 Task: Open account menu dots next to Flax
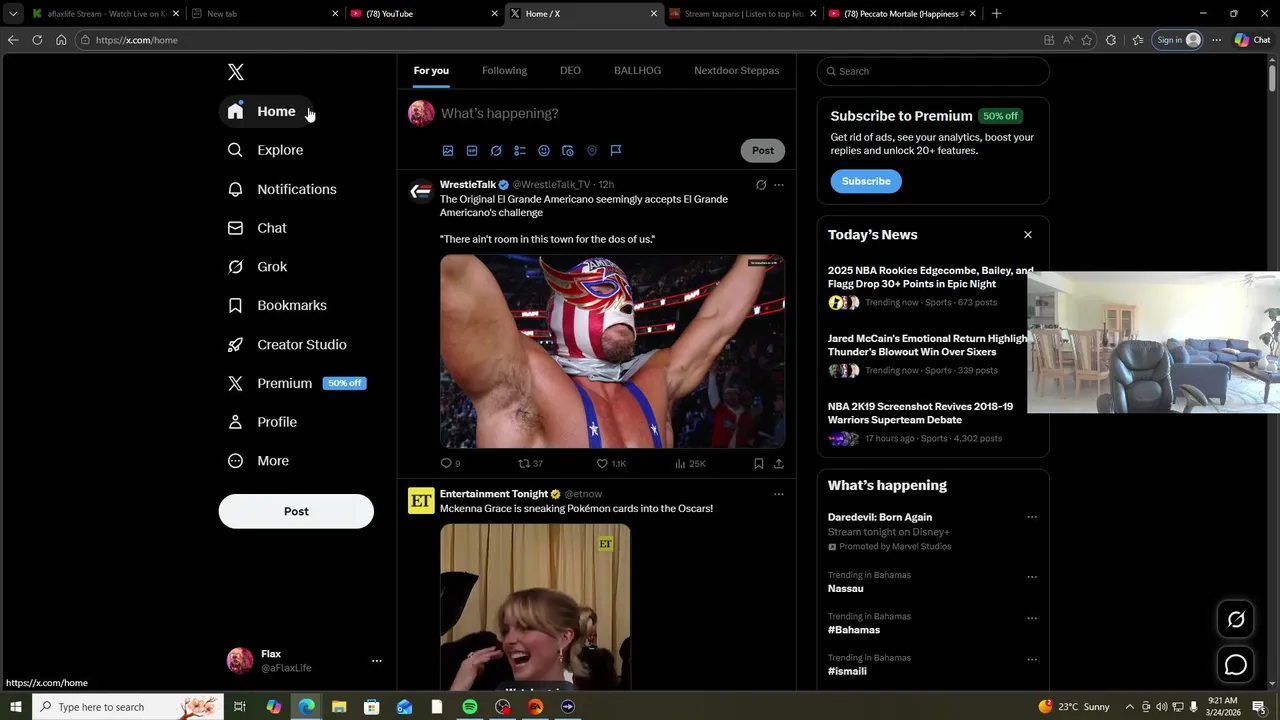coord(377,661)
